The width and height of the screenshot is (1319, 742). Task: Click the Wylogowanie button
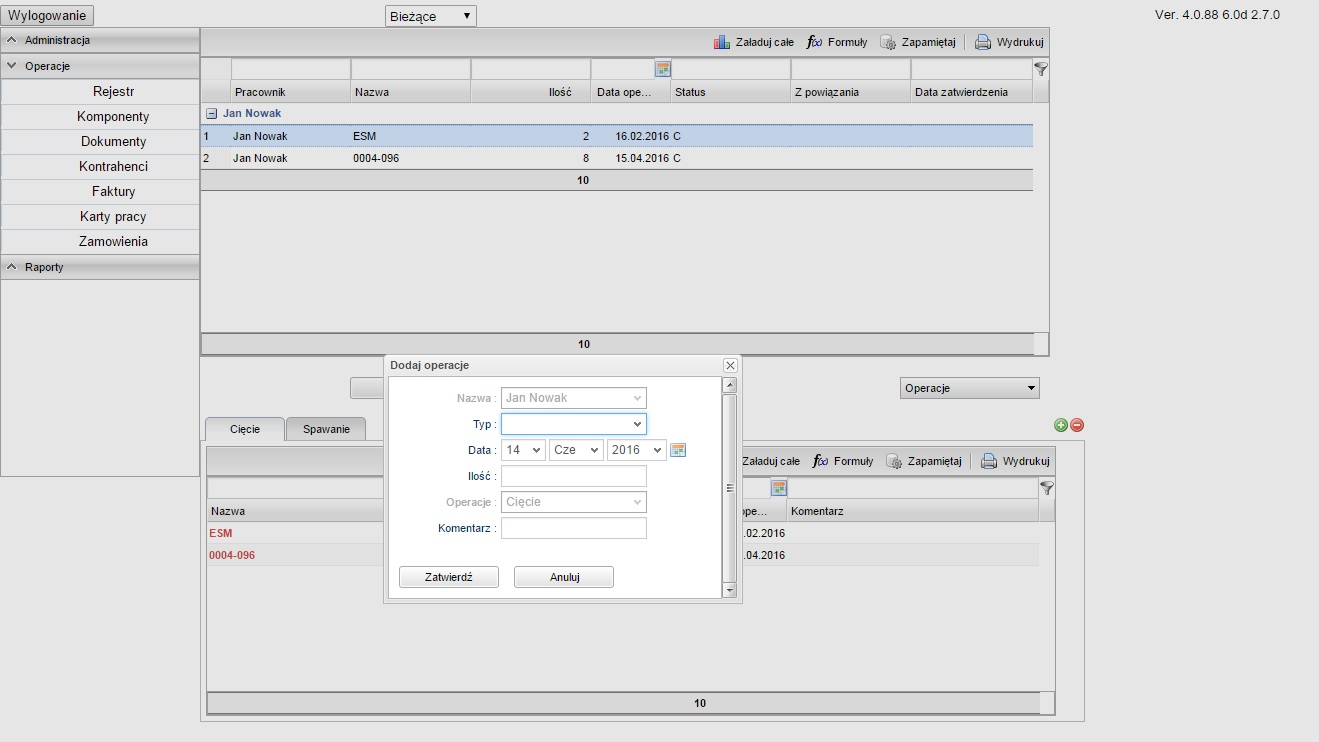pyautogui.click(x=49, y=15)
